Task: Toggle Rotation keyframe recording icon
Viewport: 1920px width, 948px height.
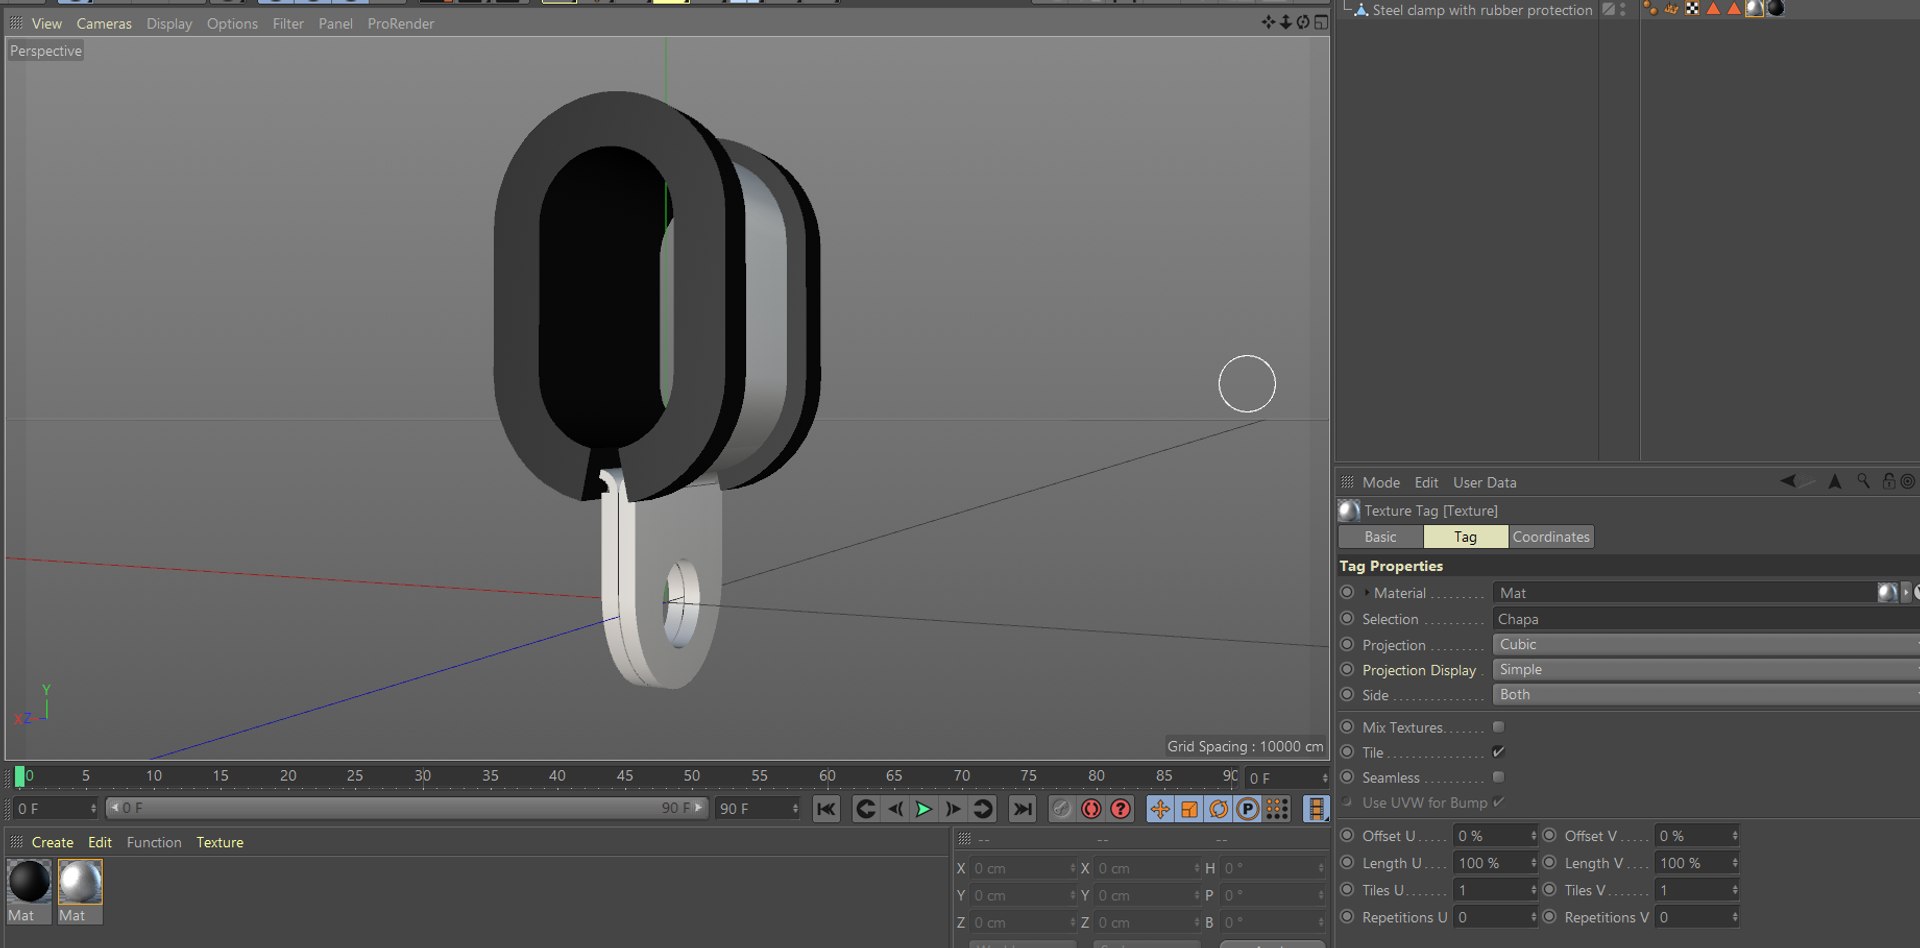Action: [1218, 809]
